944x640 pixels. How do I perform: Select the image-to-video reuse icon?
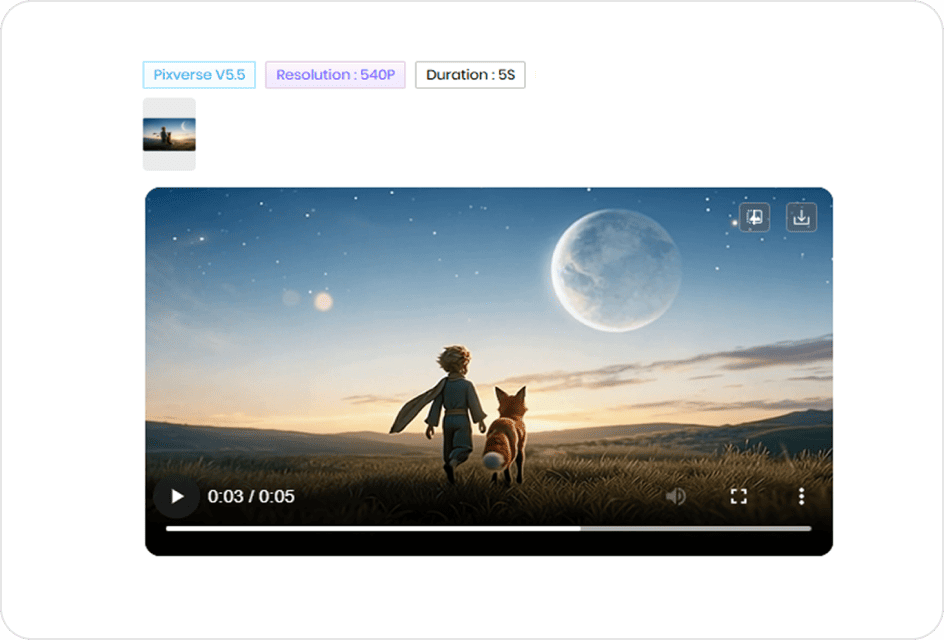[x=754, y=217]
